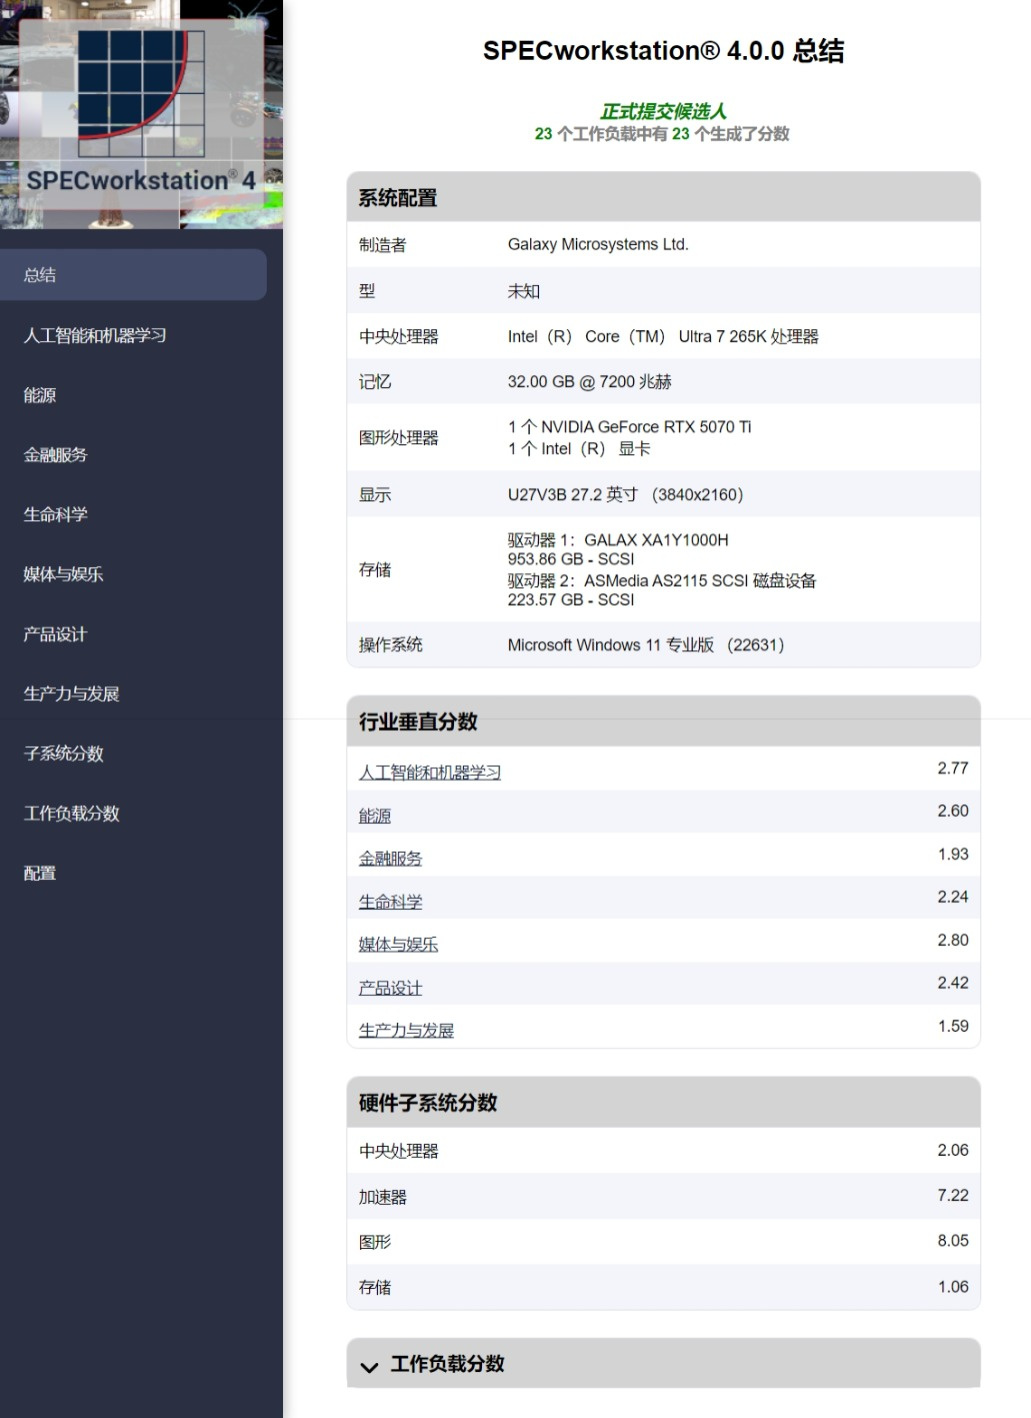1031x1418 pixels.
Task: Click the 产品设计 link in scores table
Action: (391, 987)
